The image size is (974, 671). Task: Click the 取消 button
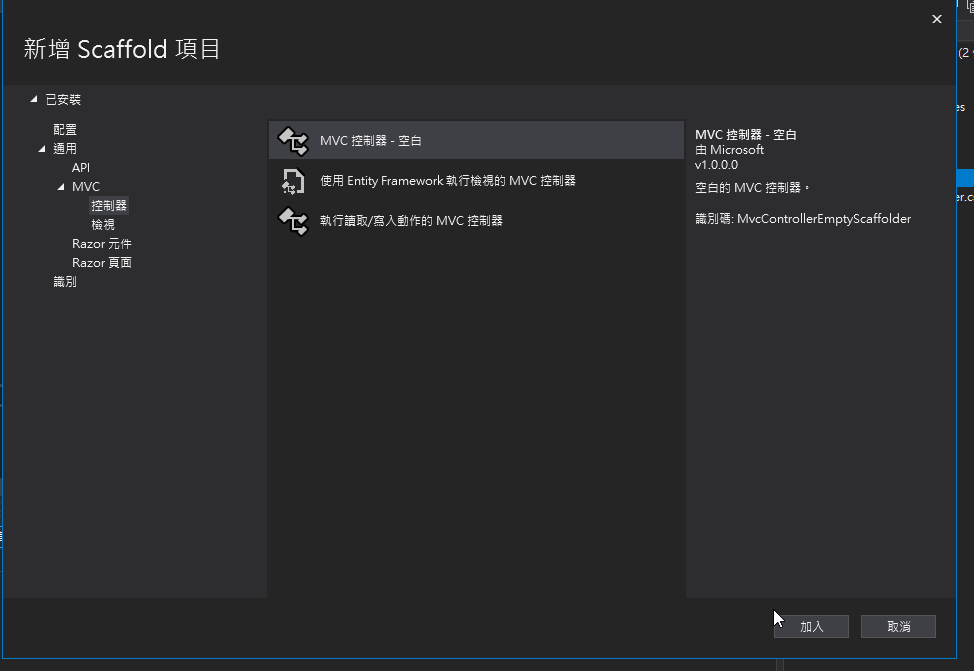(x=898, y=626)
